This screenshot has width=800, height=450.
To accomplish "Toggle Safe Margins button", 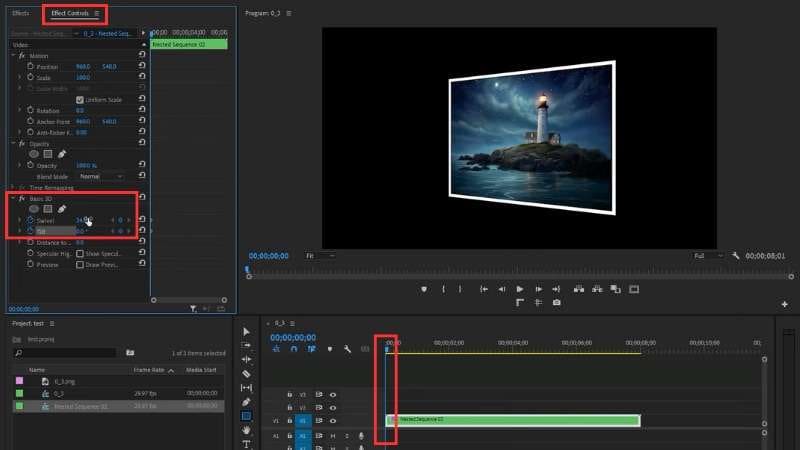I will pos(634,289).
